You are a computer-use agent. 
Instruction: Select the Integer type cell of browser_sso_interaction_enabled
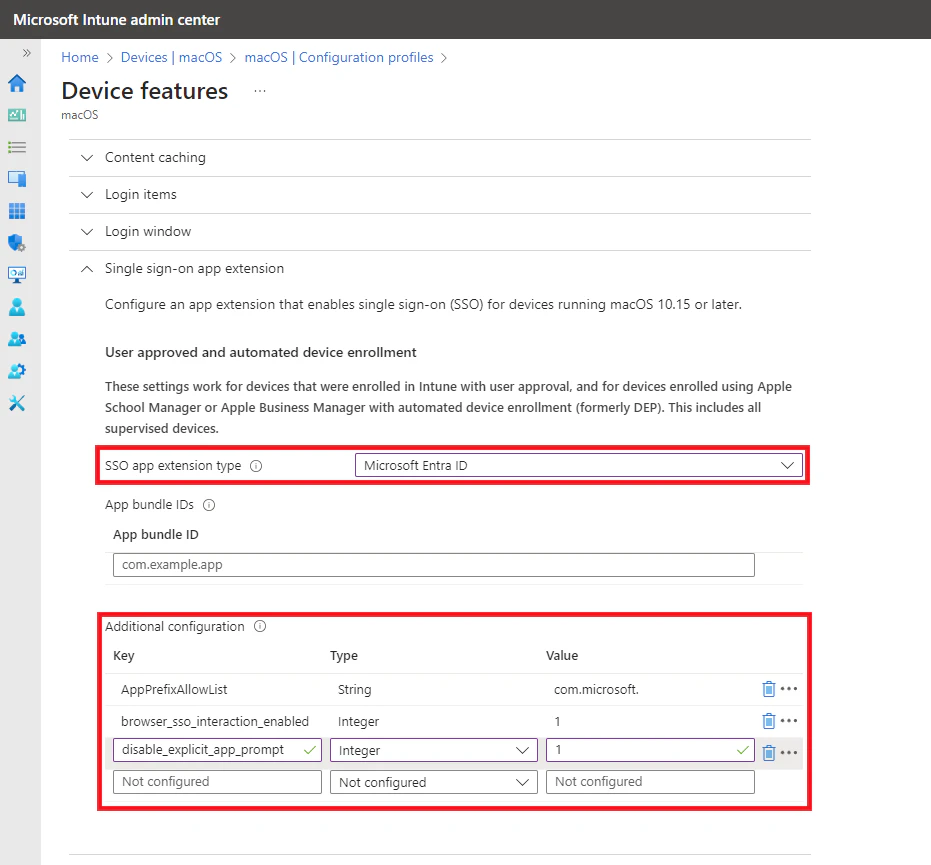click(358, 722)
